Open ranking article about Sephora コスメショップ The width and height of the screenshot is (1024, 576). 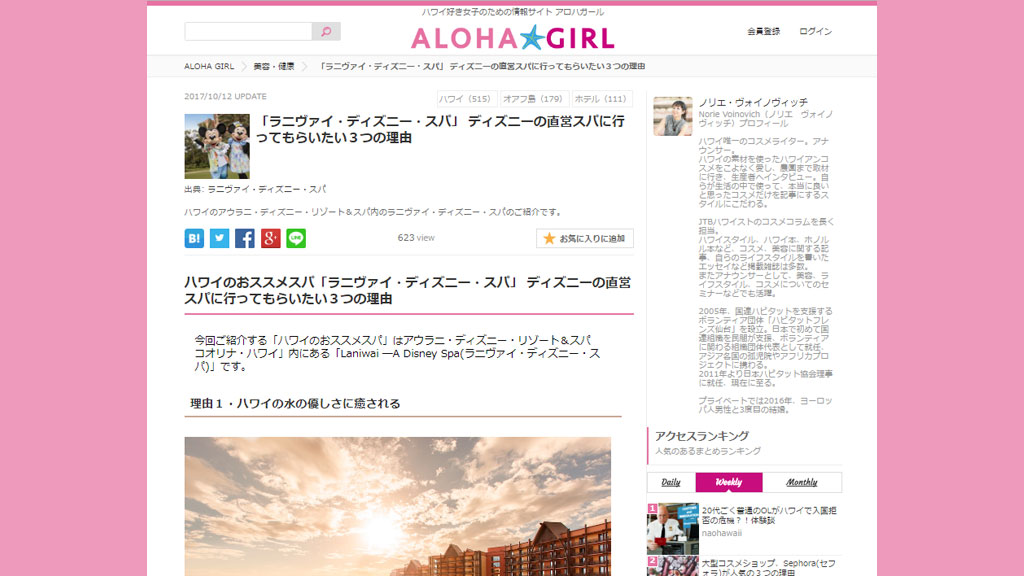[768, 568]
